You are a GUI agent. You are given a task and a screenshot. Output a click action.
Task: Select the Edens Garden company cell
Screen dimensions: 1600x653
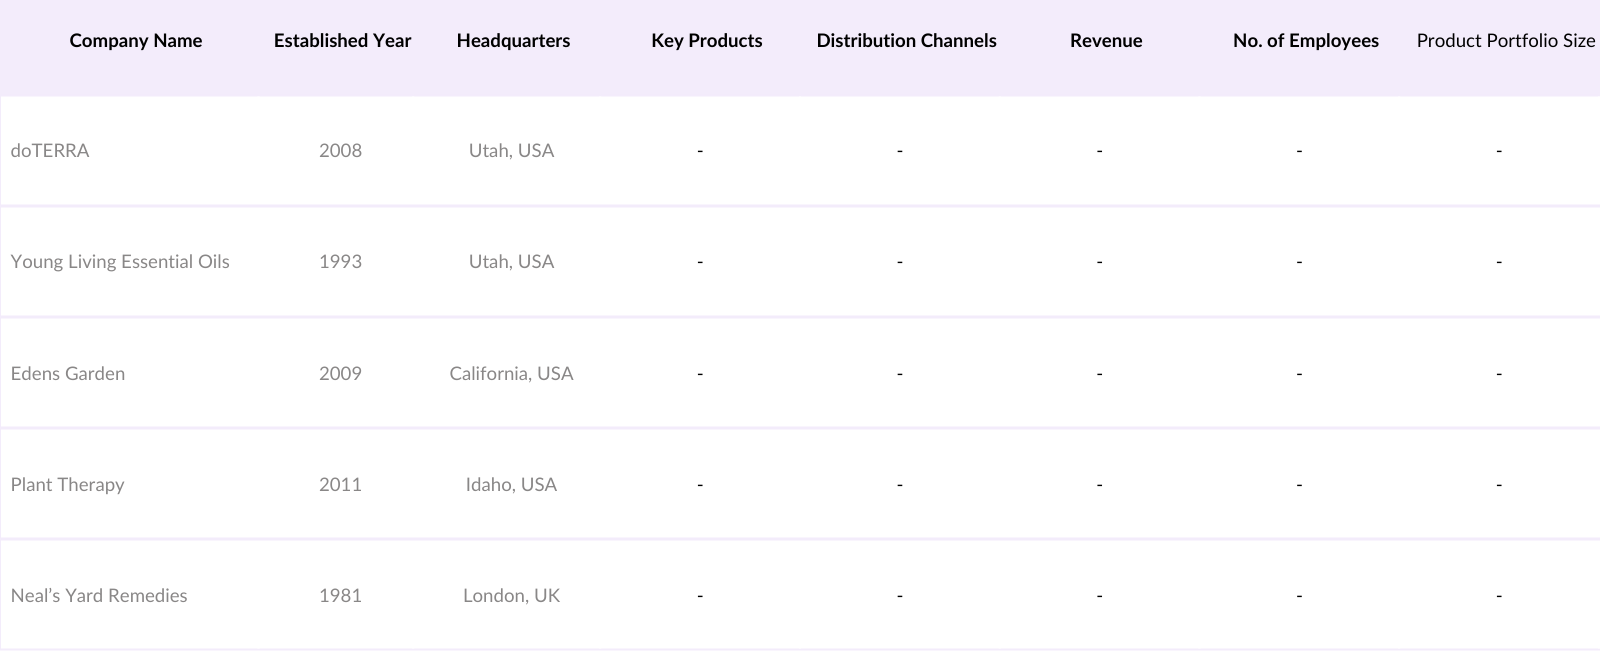(68, 374)
